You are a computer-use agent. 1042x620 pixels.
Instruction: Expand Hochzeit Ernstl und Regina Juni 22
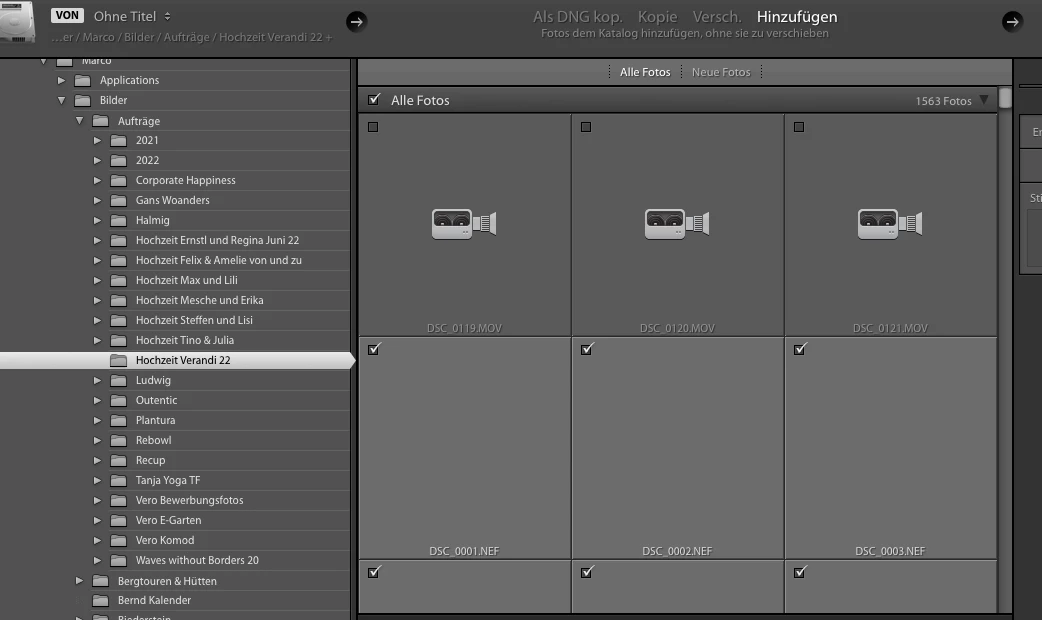point(97,240)
